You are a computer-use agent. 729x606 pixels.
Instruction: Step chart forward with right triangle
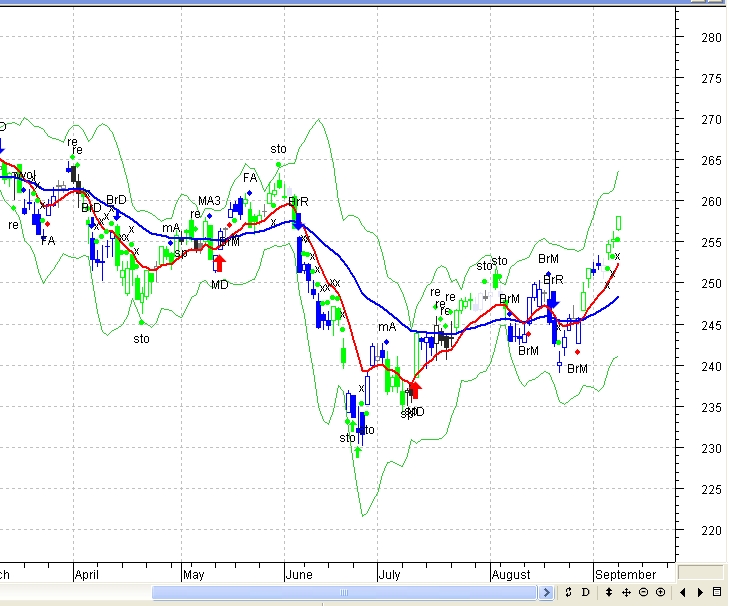[x=700, y=592]
